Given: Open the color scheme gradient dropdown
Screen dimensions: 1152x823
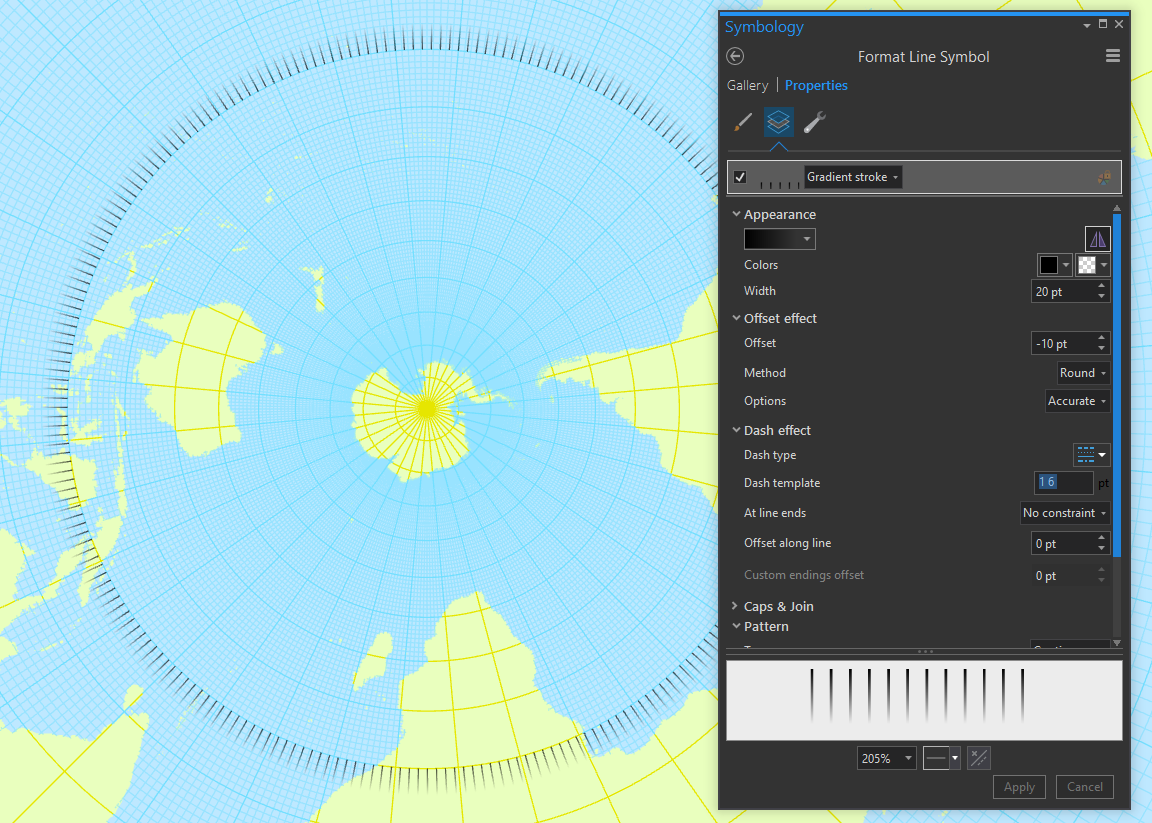Looking at the screenshot, I should pos(780,239).
